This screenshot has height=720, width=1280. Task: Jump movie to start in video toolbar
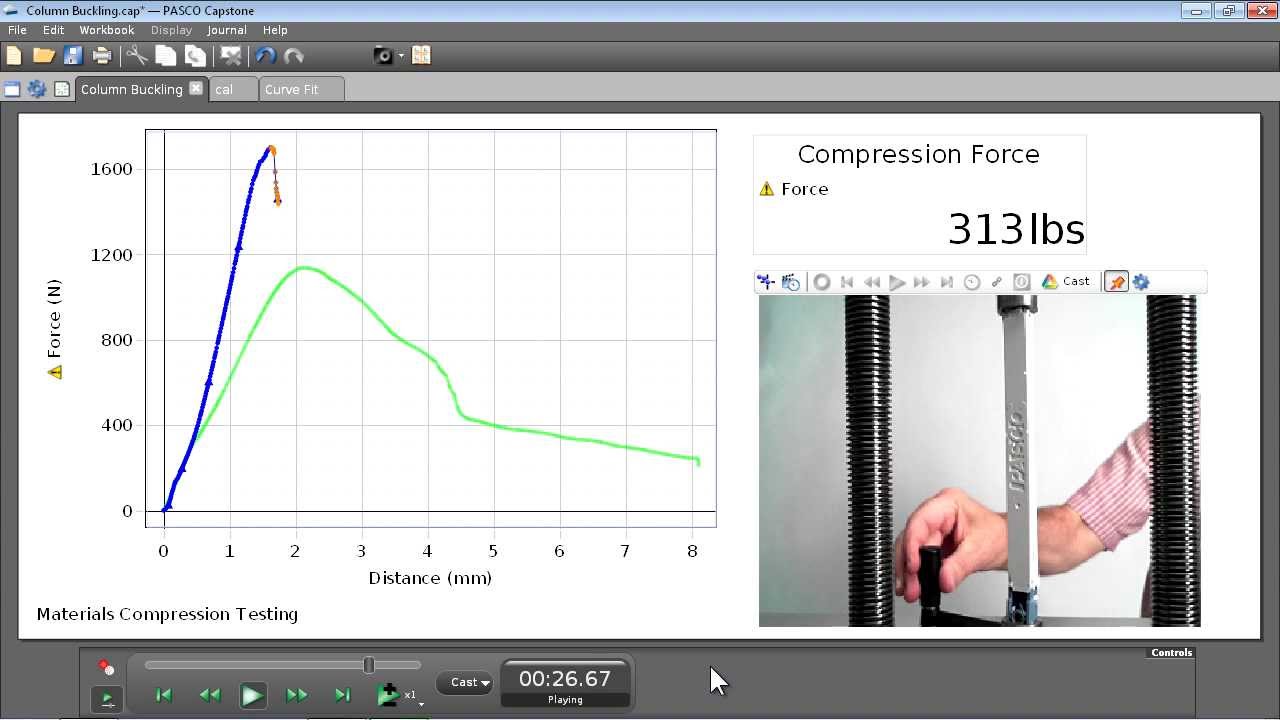tap(847, 282)
